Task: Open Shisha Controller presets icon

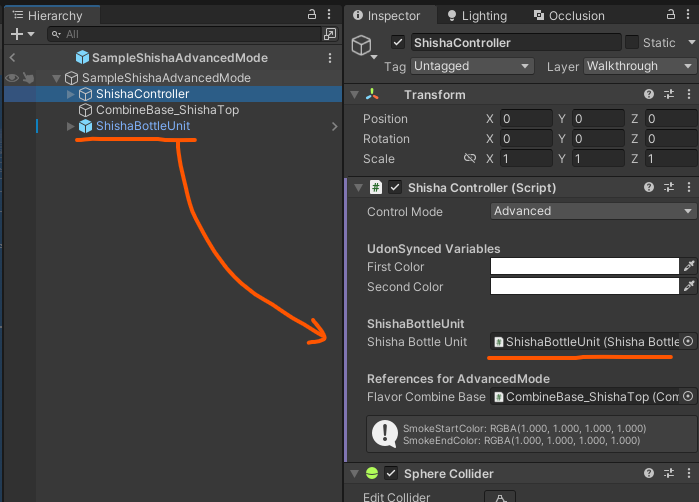Action: (x=669, y=187)
